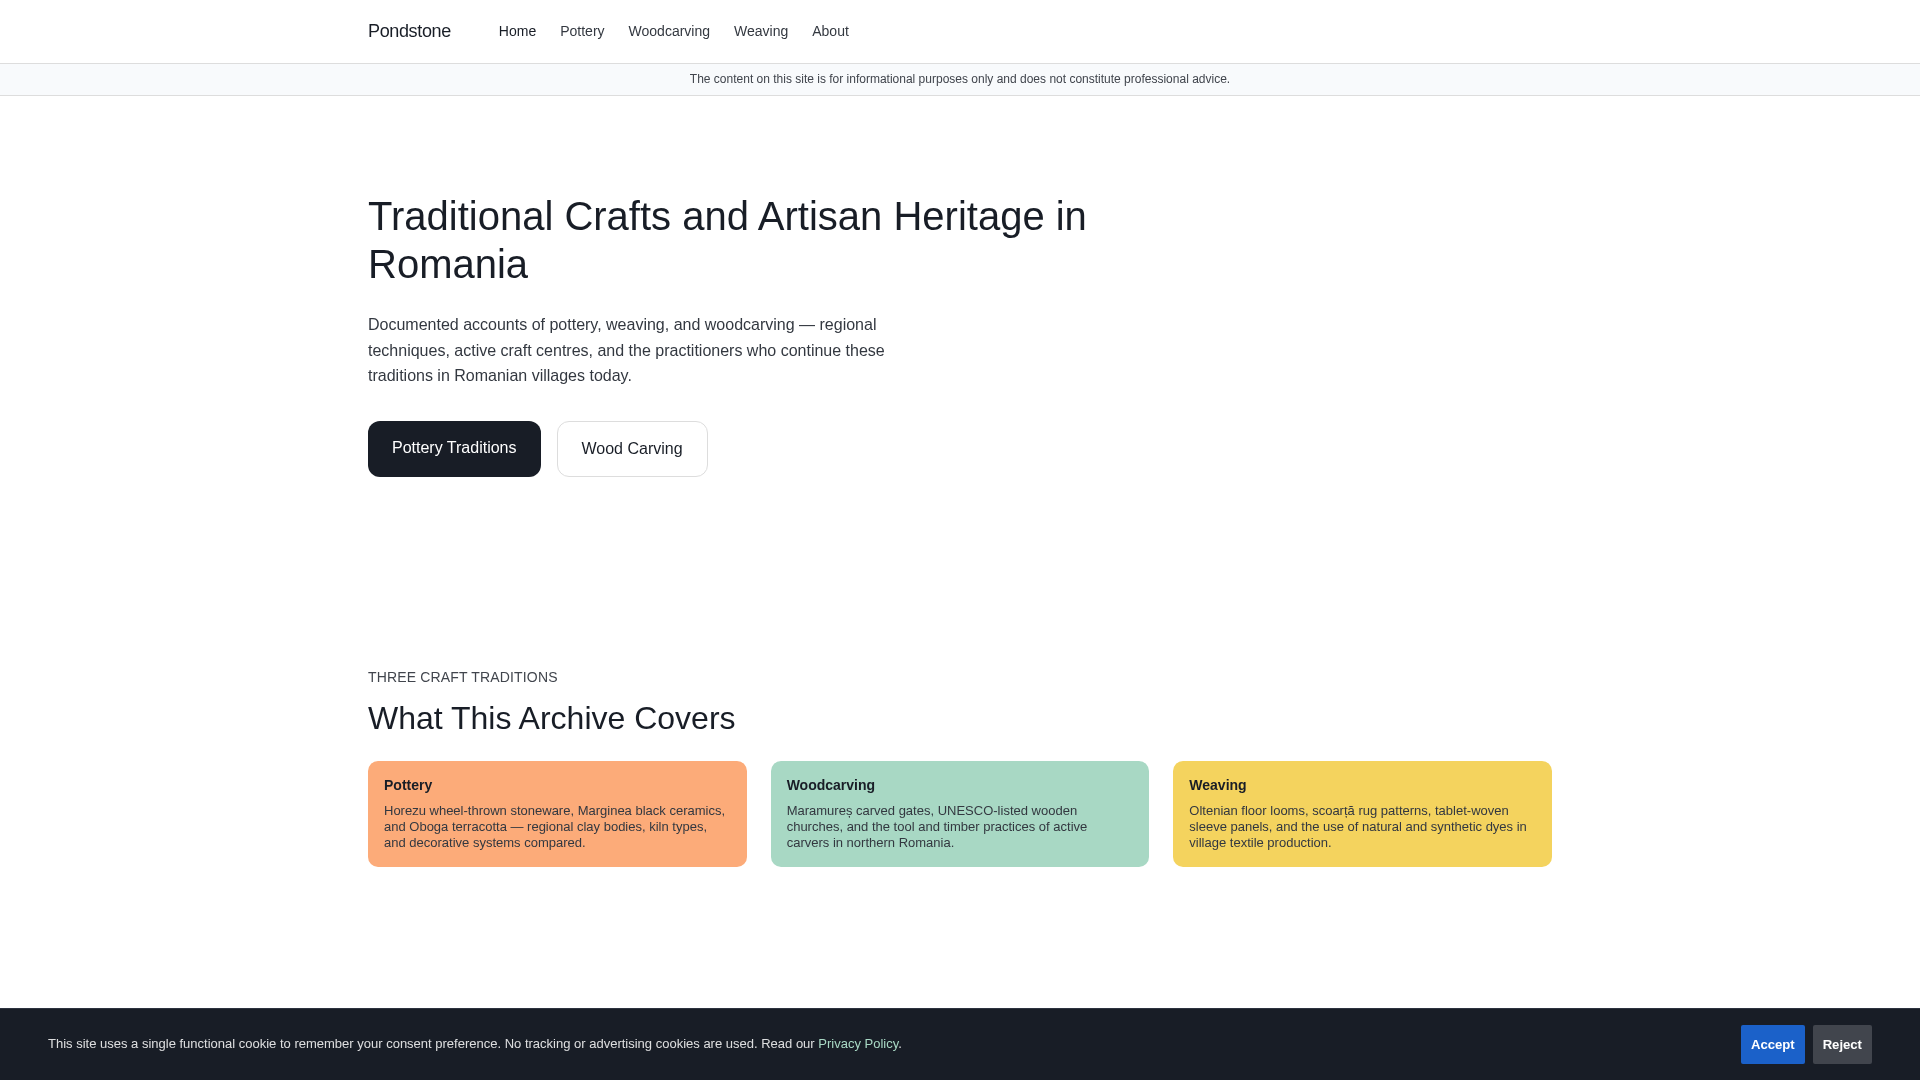Click the cookie notice text in the footer bar

tap(474, 1044)
